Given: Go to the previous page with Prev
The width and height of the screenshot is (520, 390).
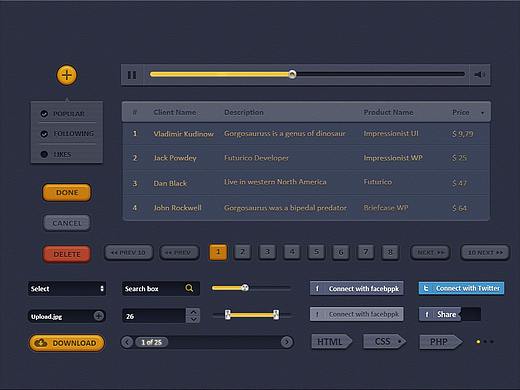Looking at the screenshot, I should pyautogui.click(x=179, y=252).
